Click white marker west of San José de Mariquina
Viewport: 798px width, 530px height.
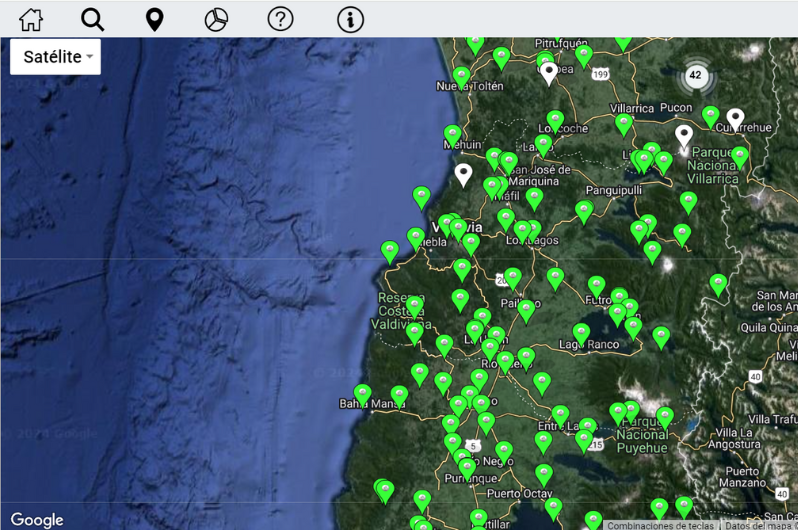tap(463, 174)
